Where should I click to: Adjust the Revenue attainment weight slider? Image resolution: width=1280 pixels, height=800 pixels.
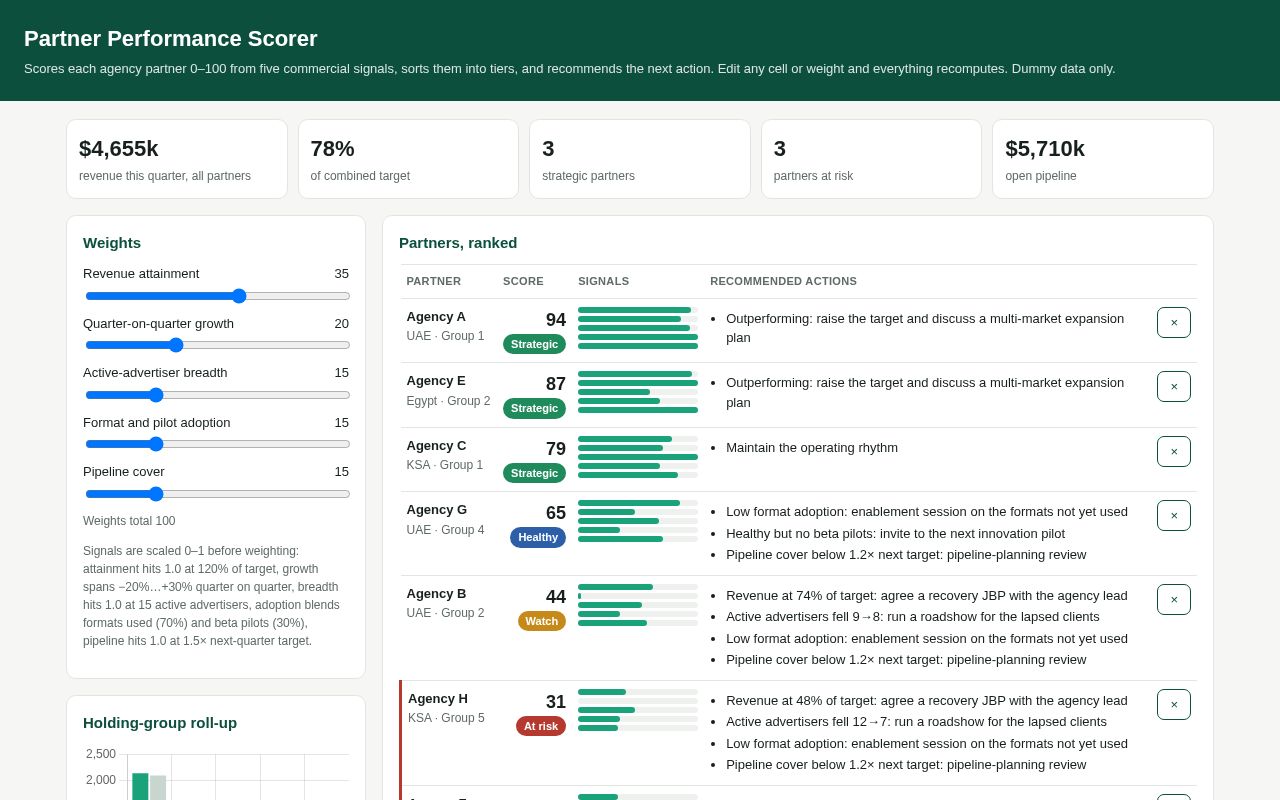[x=218, y=296]
